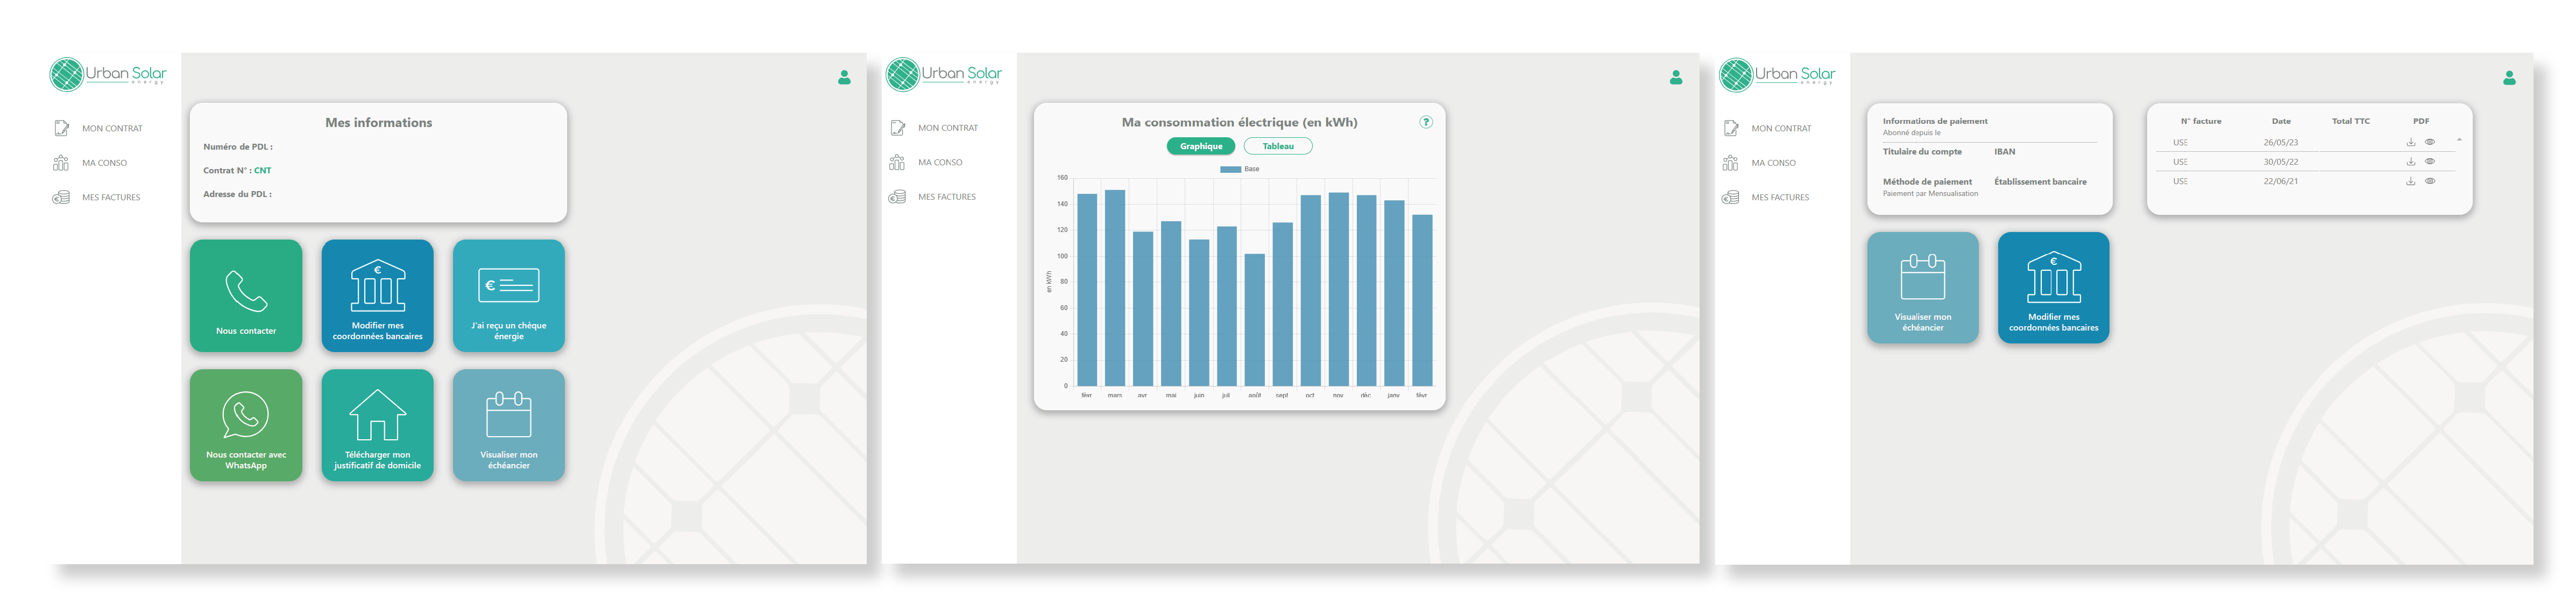Click the Numéro de PDL label
Viewport: 2576px width, 604px height.
pyautogui.click(x=238, y=146)
